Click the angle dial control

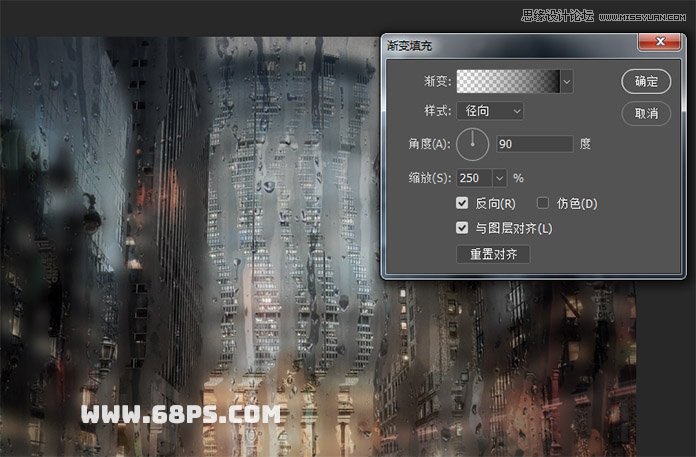click(473, 144)
